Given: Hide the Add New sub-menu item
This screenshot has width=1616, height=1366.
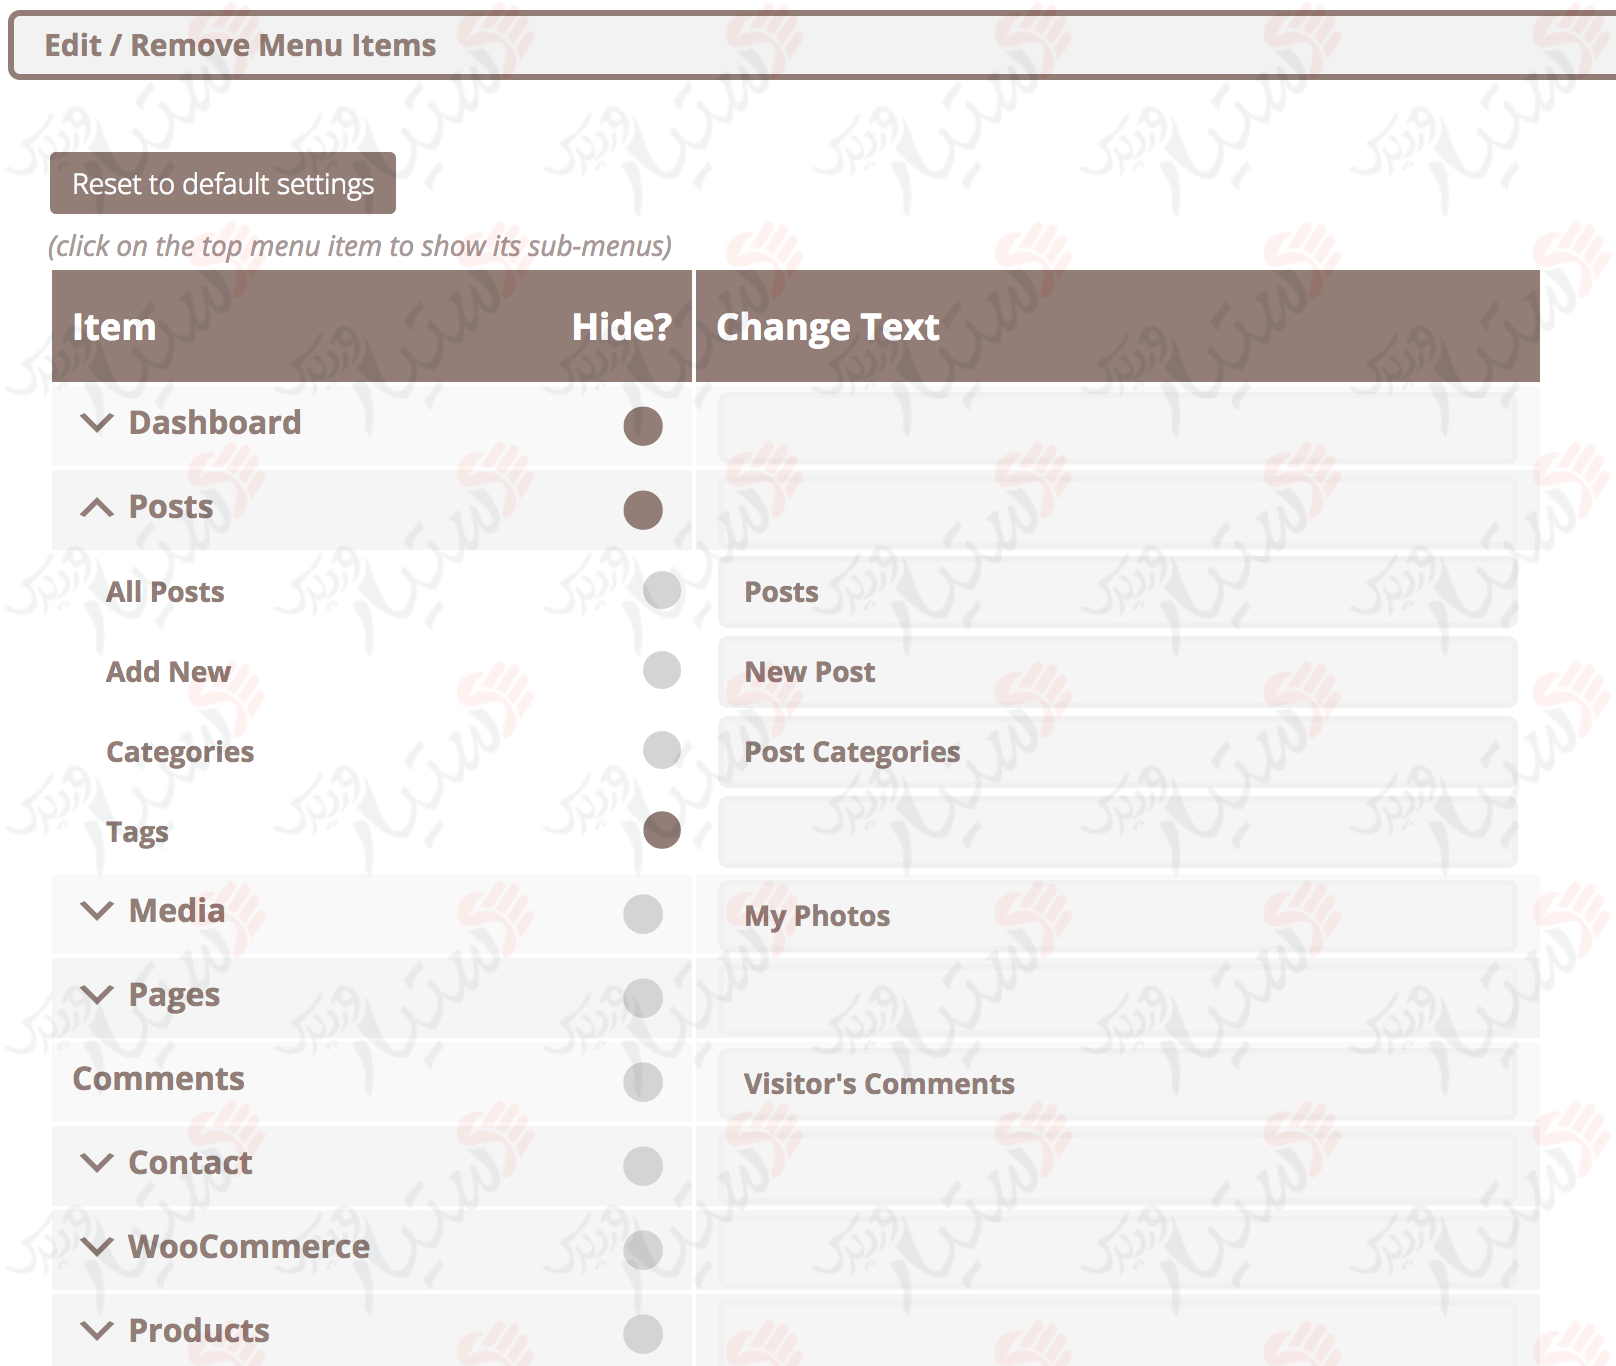Looking at the screenshot, I should 662,670.
